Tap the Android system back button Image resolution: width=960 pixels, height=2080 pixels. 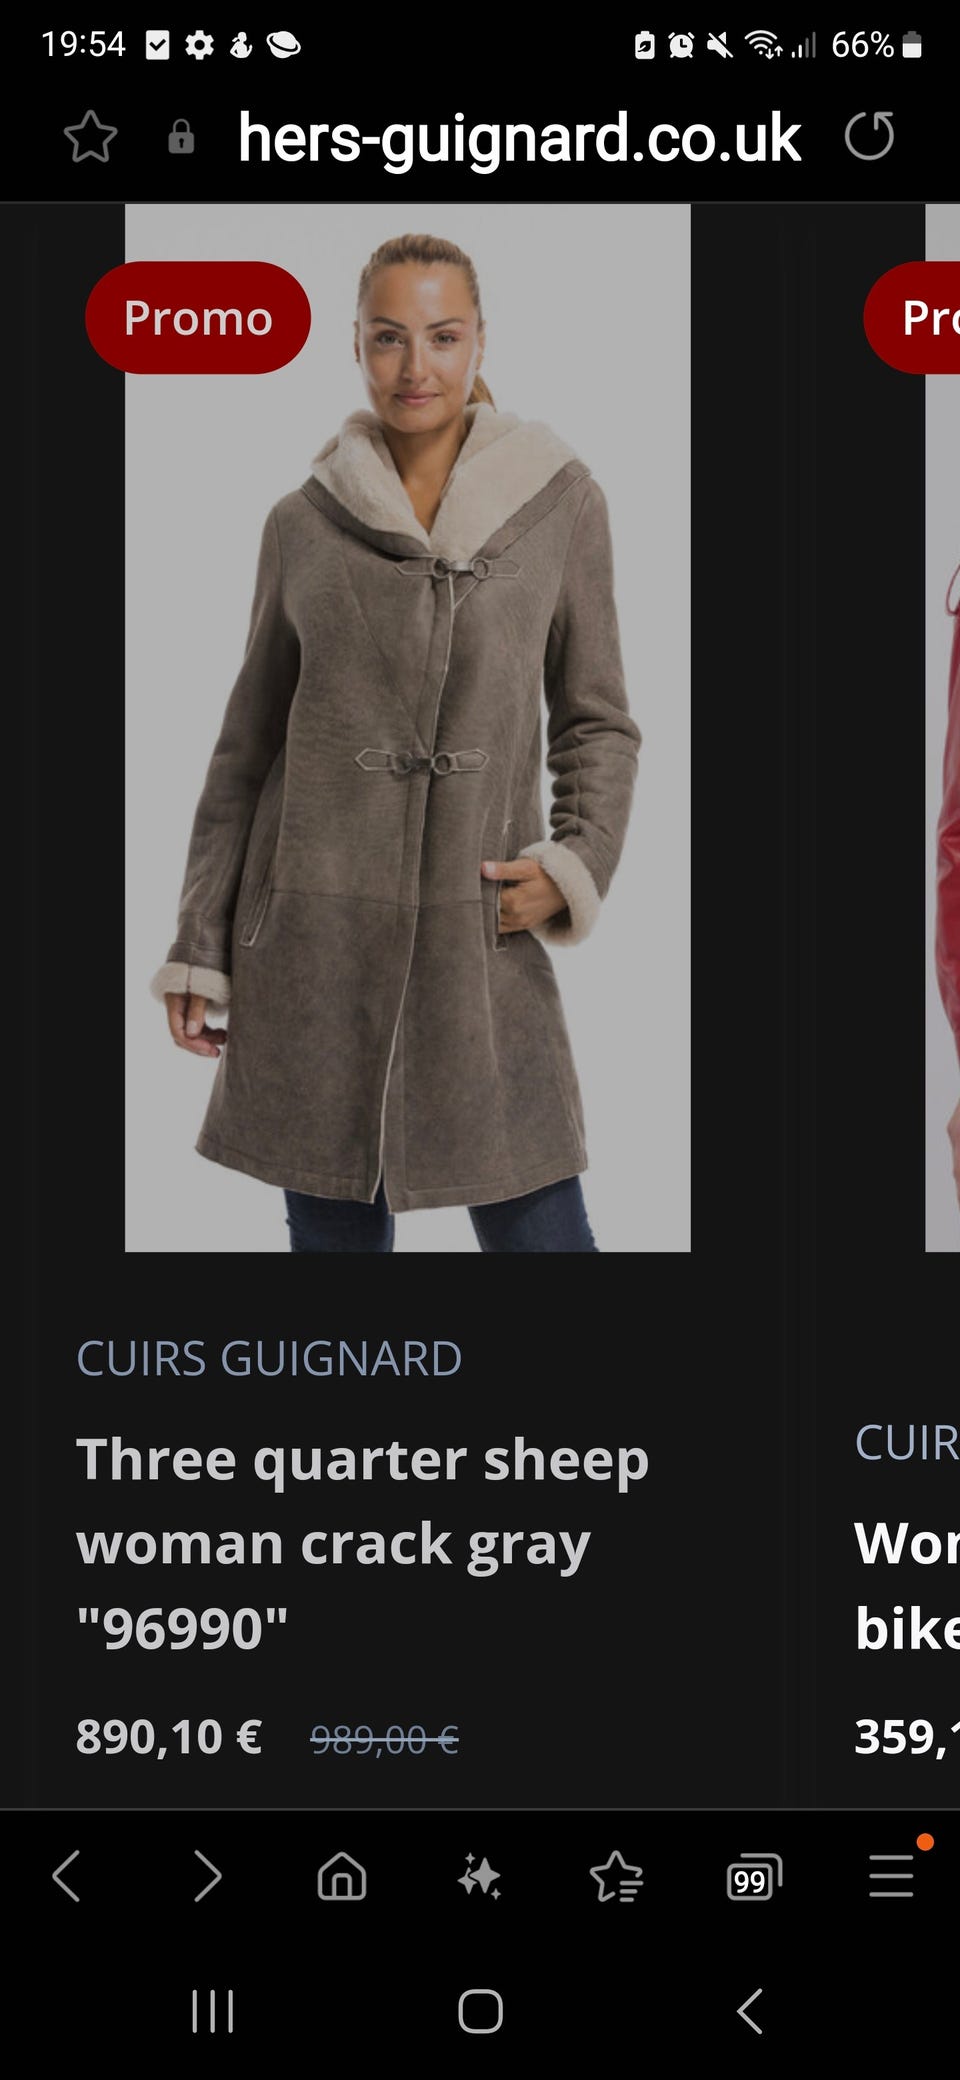[x=749, y=2011]
